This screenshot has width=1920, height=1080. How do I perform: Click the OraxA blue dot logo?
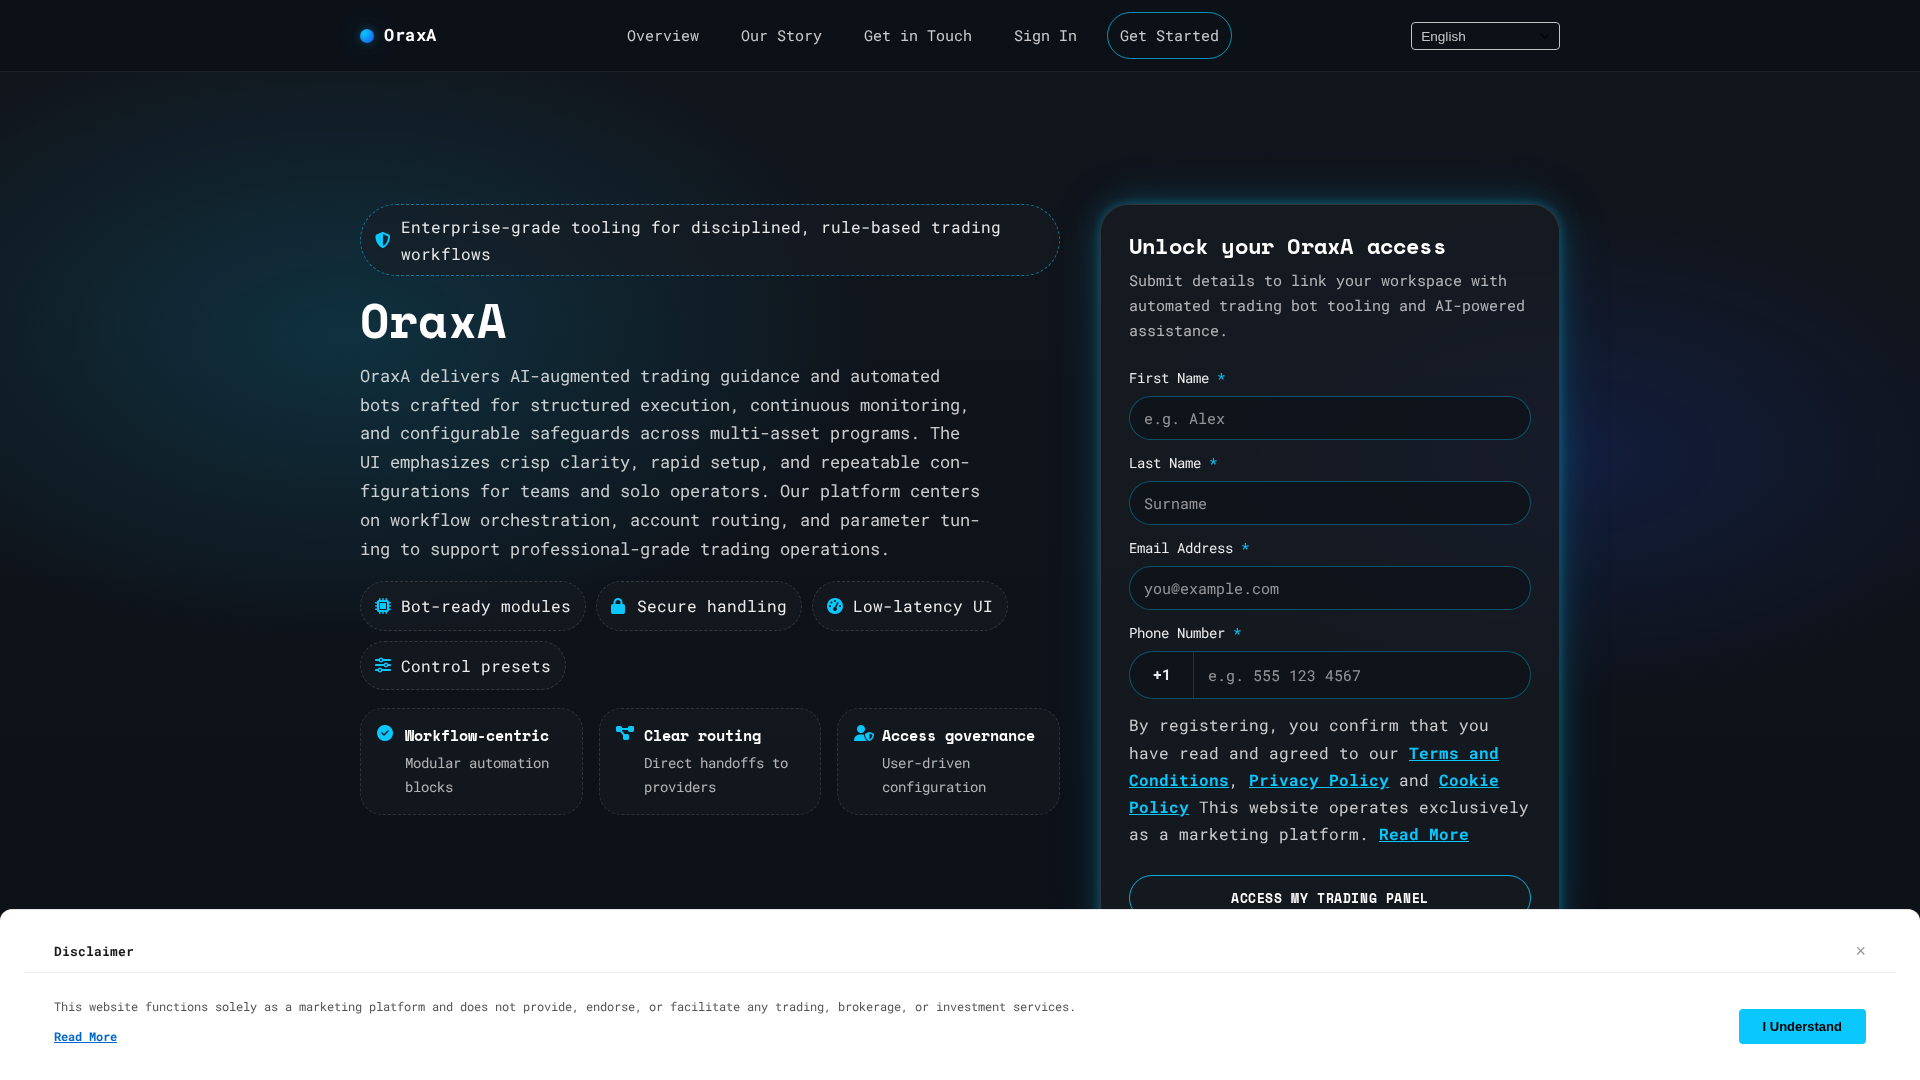(x=367, y=36)
